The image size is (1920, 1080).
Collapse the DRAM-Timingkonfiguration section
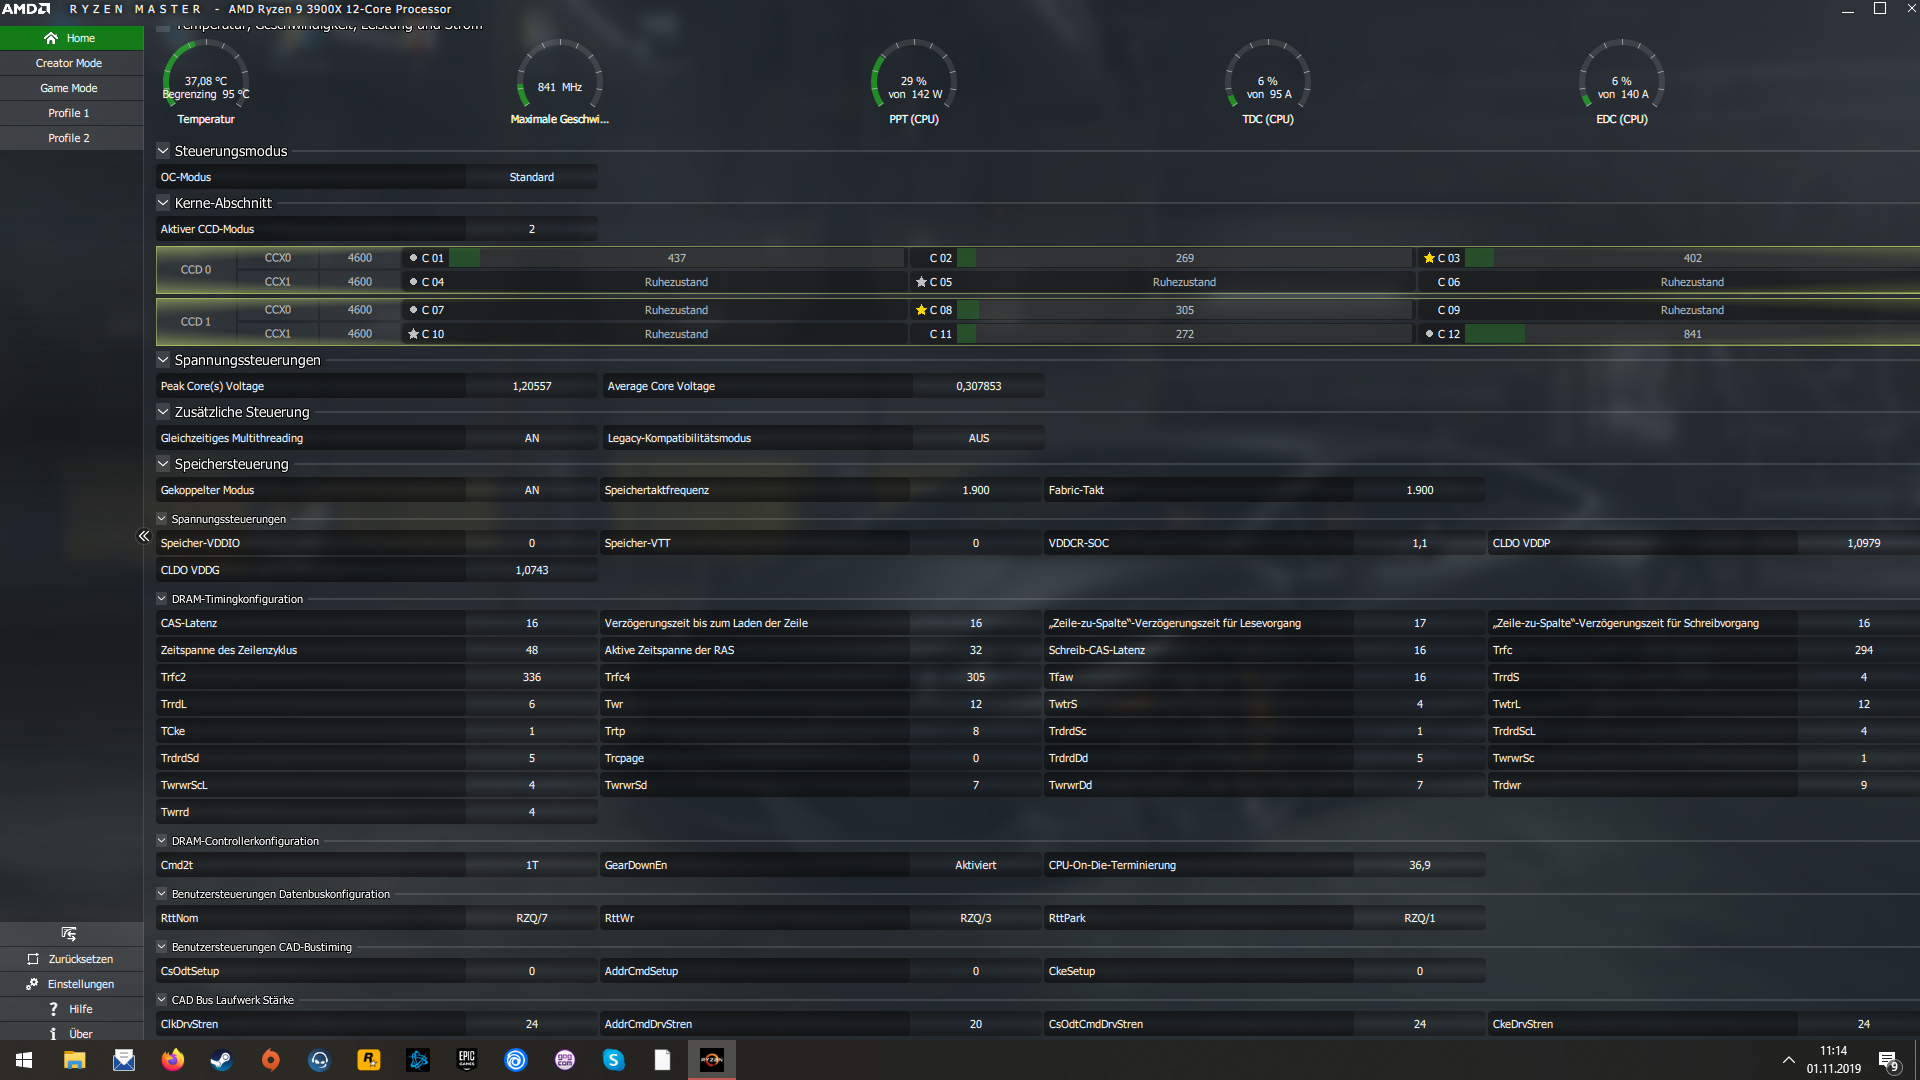(x=162, y=599)
